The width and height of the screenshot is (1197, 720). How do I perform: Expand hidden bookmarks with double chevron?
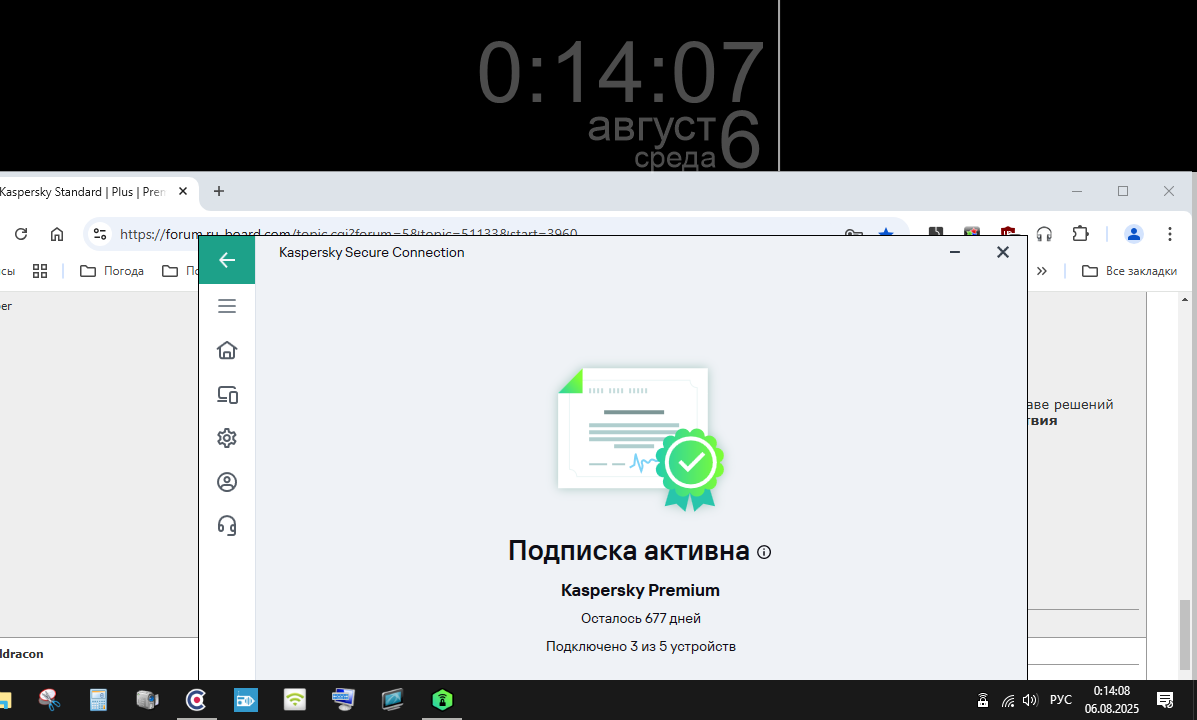1041,271
